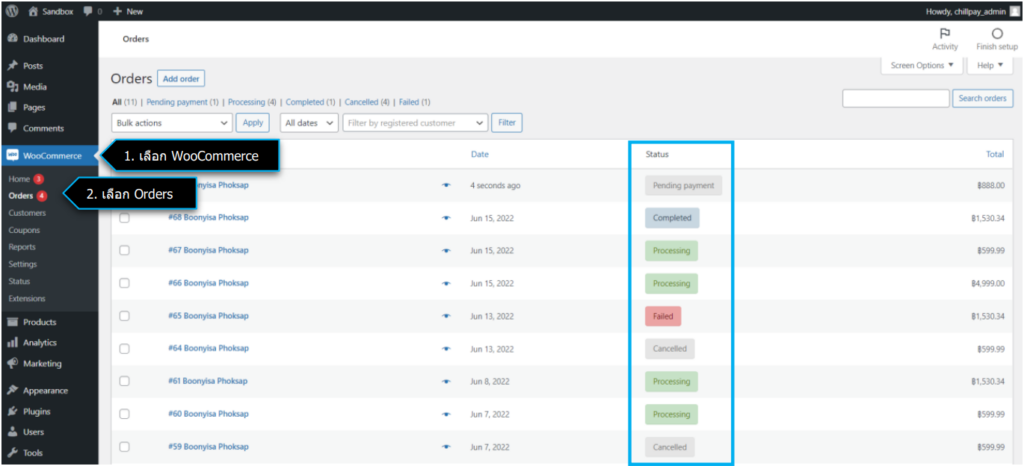This screenshot has width=1024, height=466.
Task: Select checkbox for order #60
Action: (124, 414)
